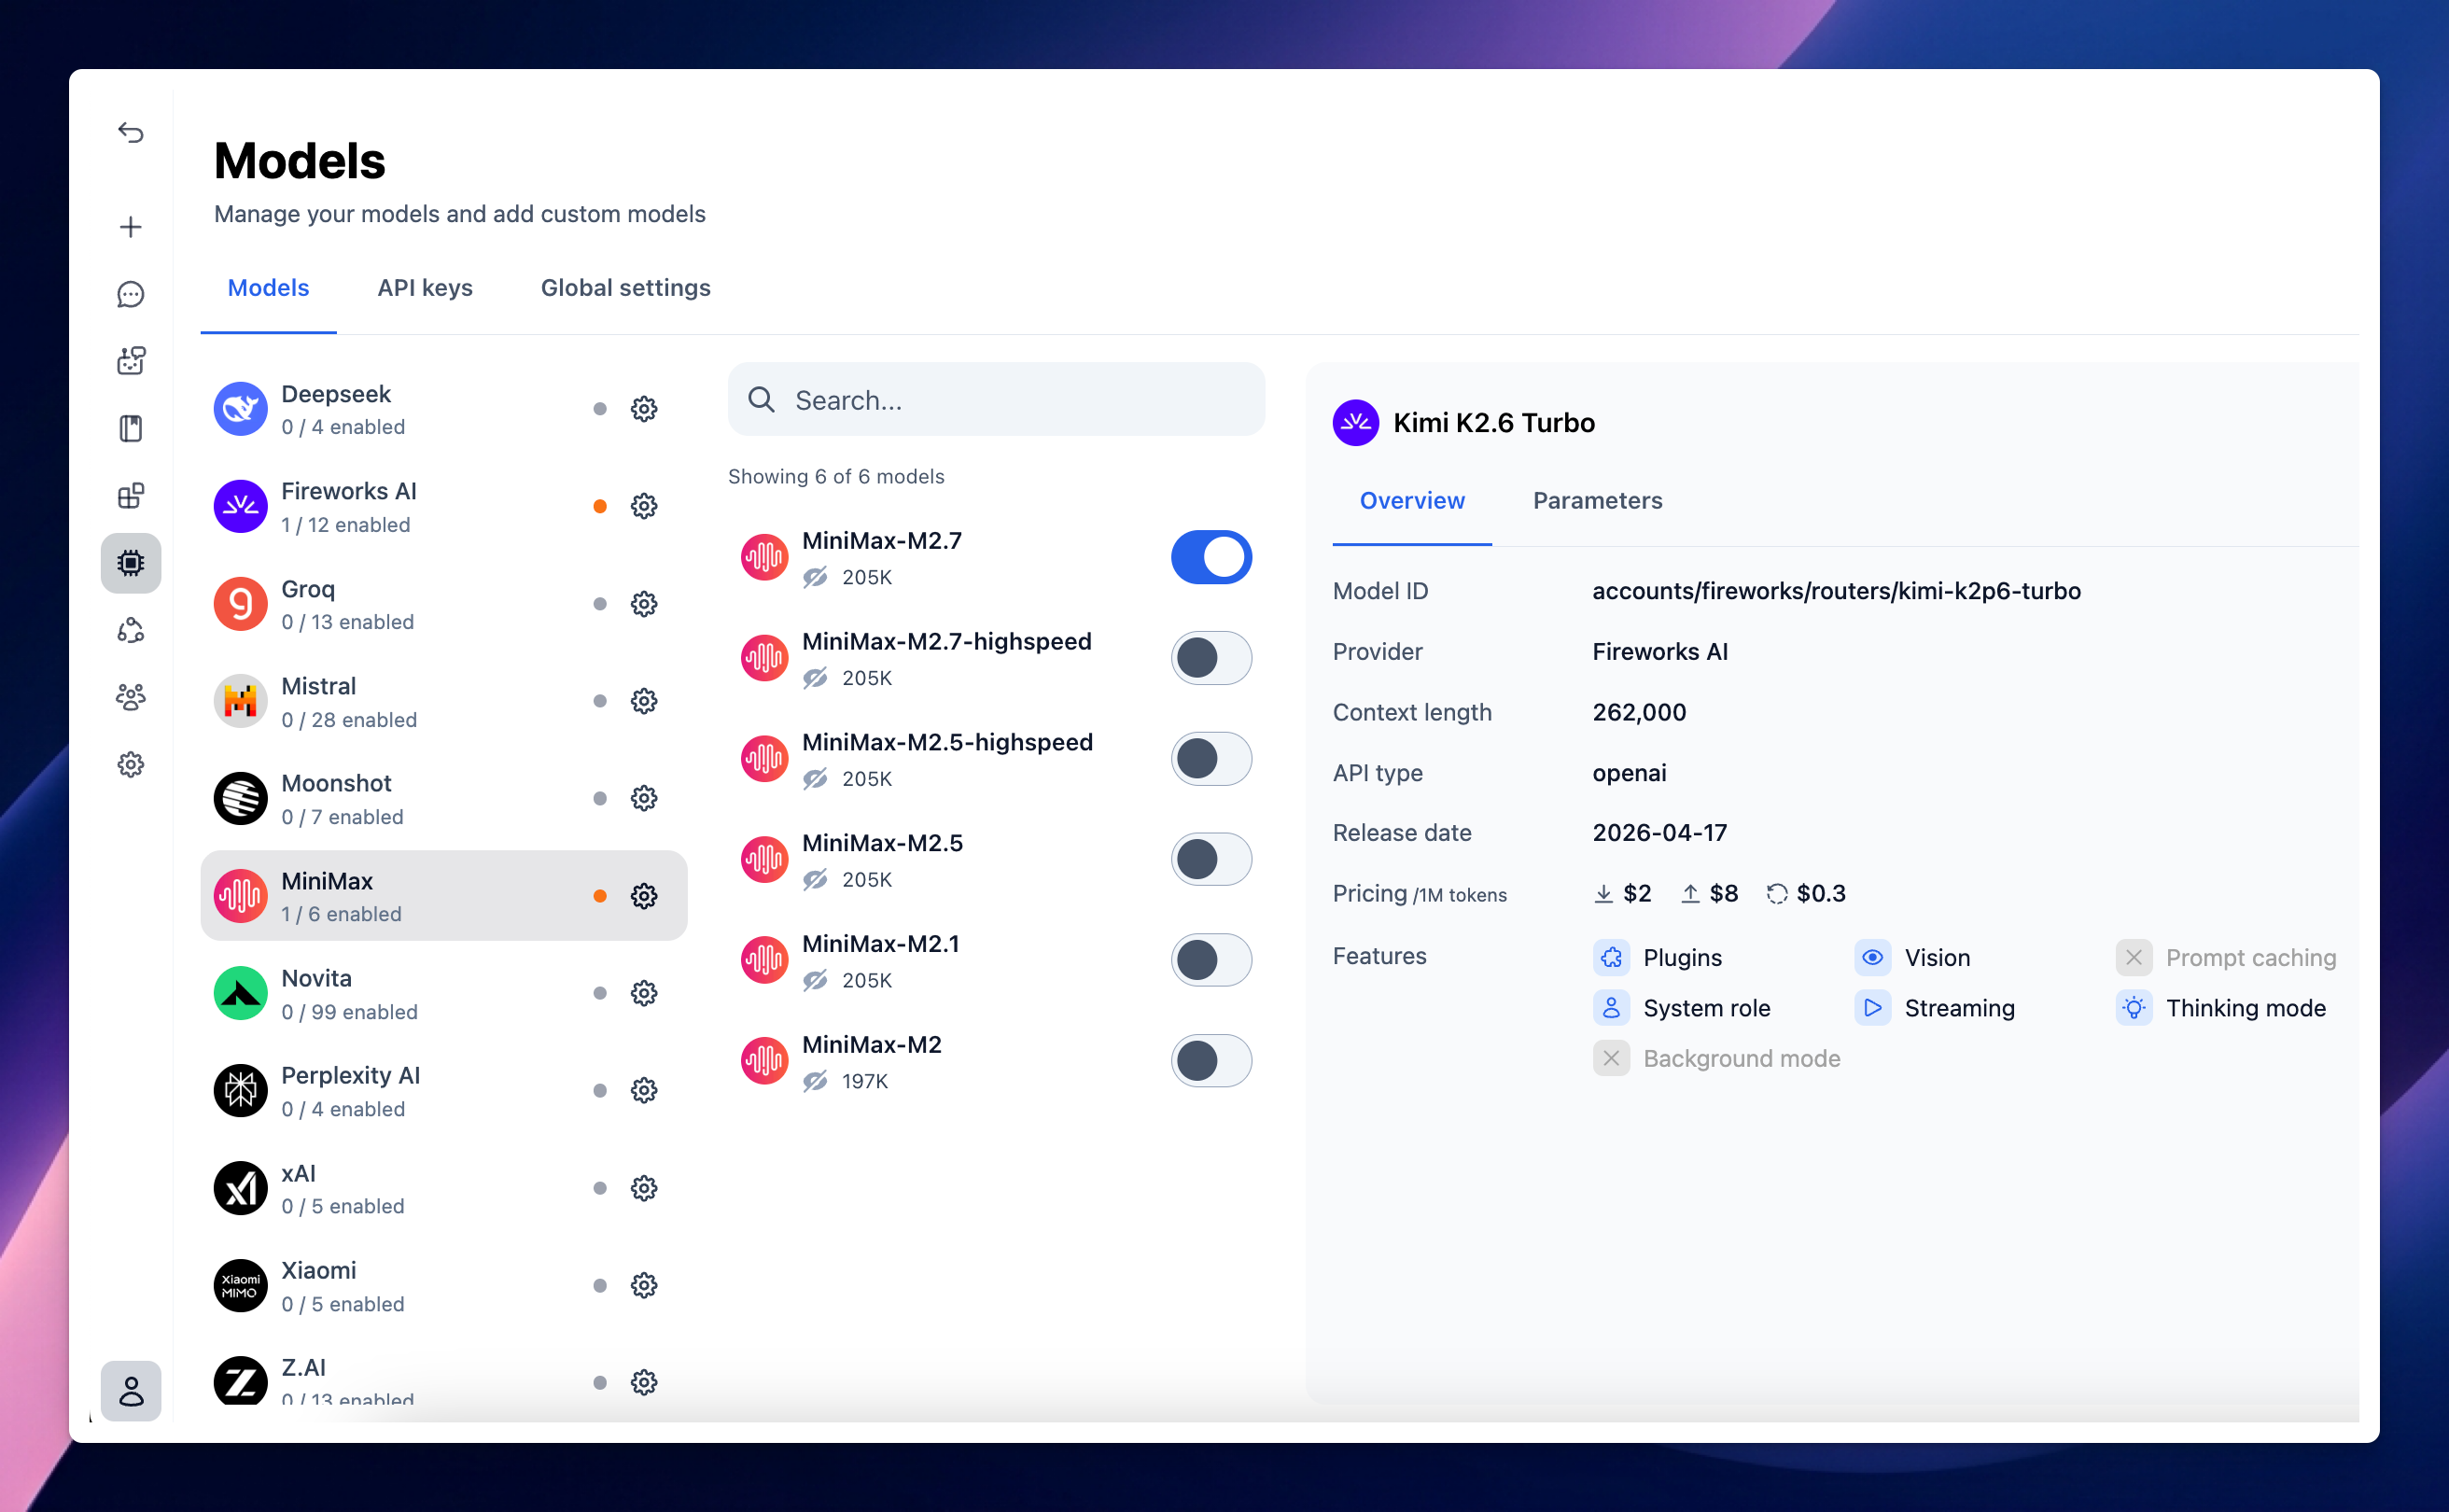
Task: Click the Streaming play feature icon
Action: [x=1872, y=1008]
